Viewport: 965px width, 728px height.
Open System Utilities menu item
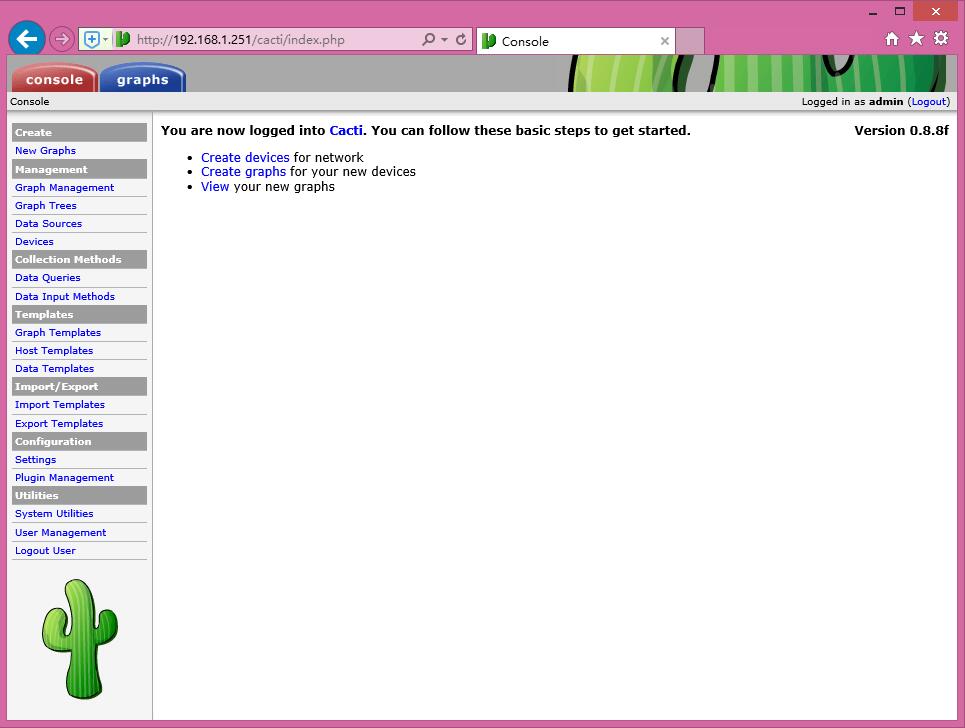(x=54, y=514)
